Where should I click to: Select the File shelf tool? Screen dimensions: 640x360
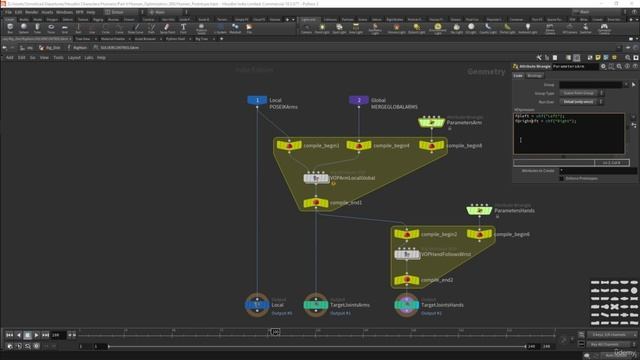tap(249, 28)
